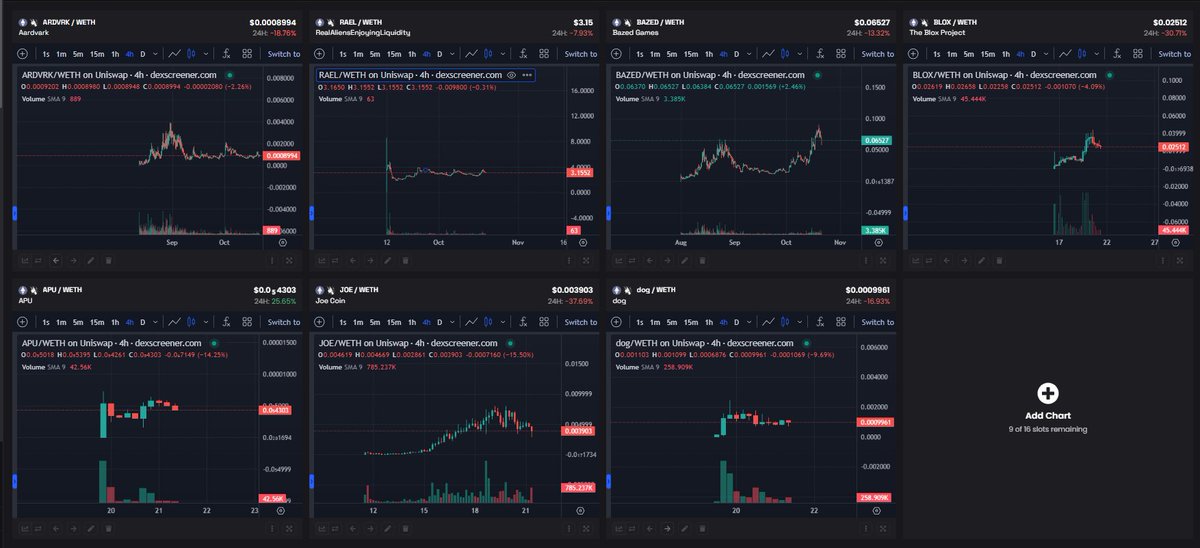This screenshot has height=548, width=1200.
Task: Expand chart type dropdown in ARDVRK toolbar
Action: (205, 54)
